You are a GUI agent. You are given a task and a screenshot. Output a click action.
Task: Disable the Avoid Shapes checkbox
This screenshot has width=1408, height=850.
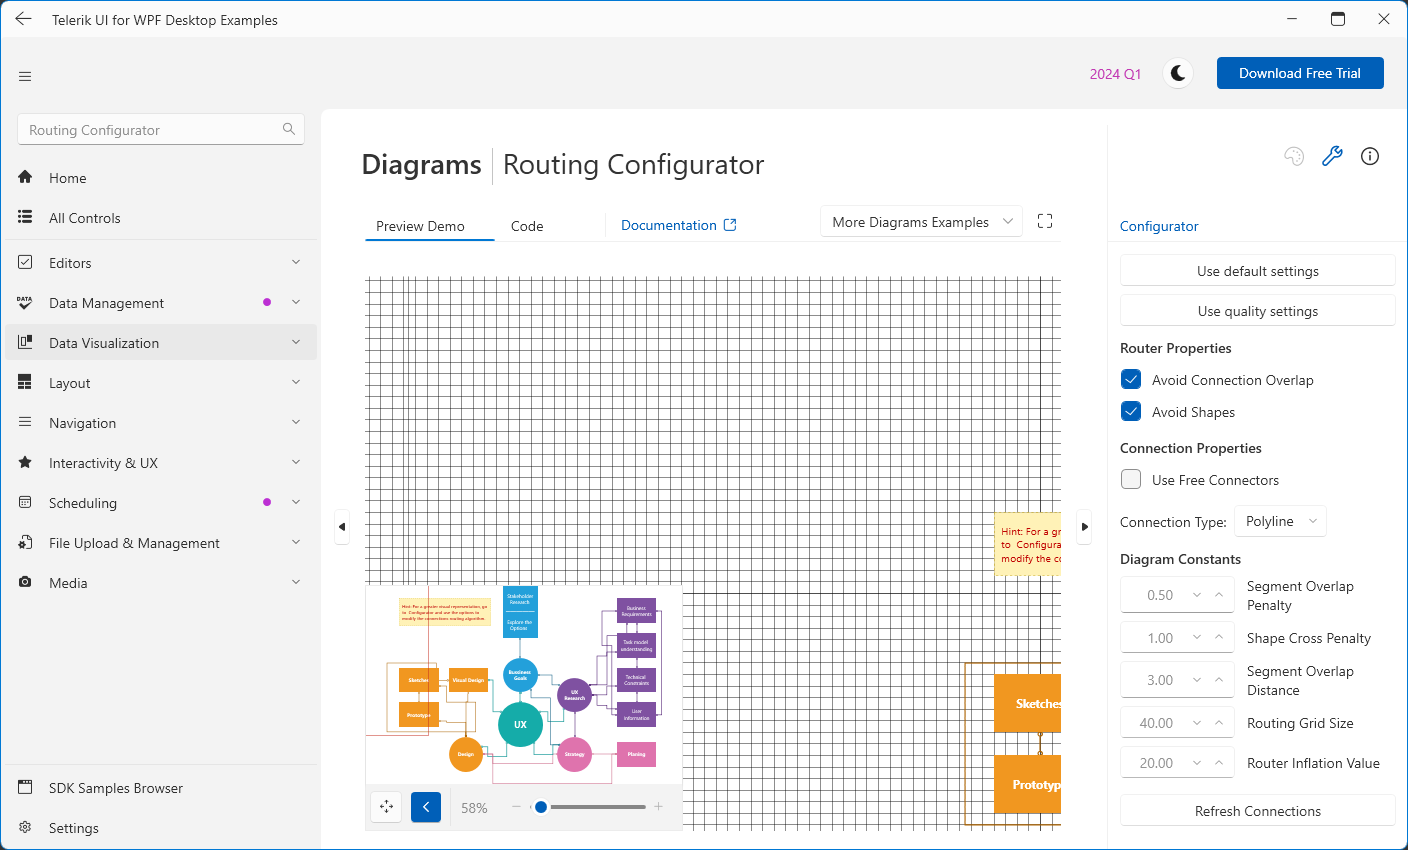[1131, 412]
